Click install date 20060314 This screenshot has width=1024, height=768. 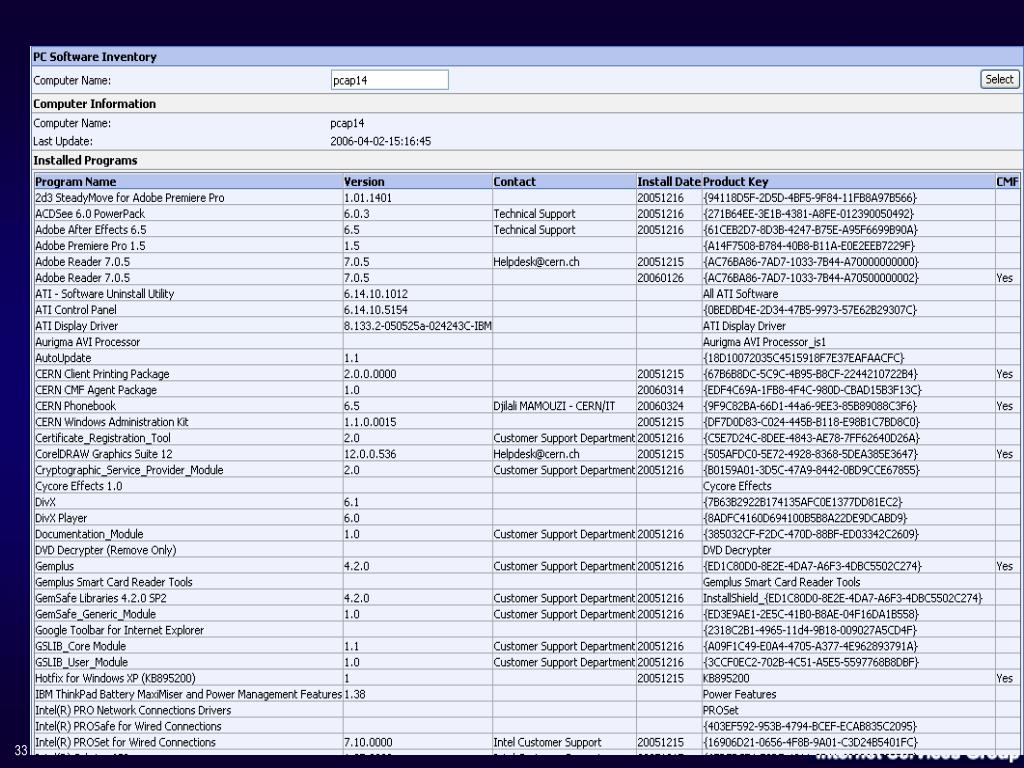[x=661, y=390]
